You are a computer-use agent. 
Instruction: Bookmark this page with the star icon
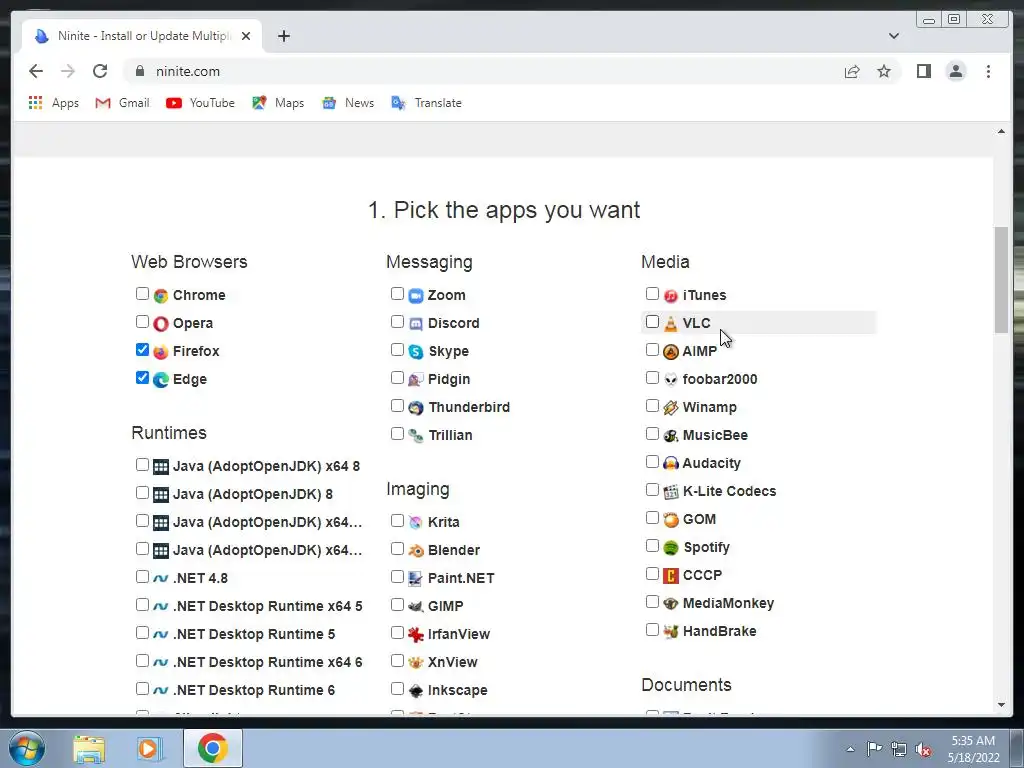(884, 71)
